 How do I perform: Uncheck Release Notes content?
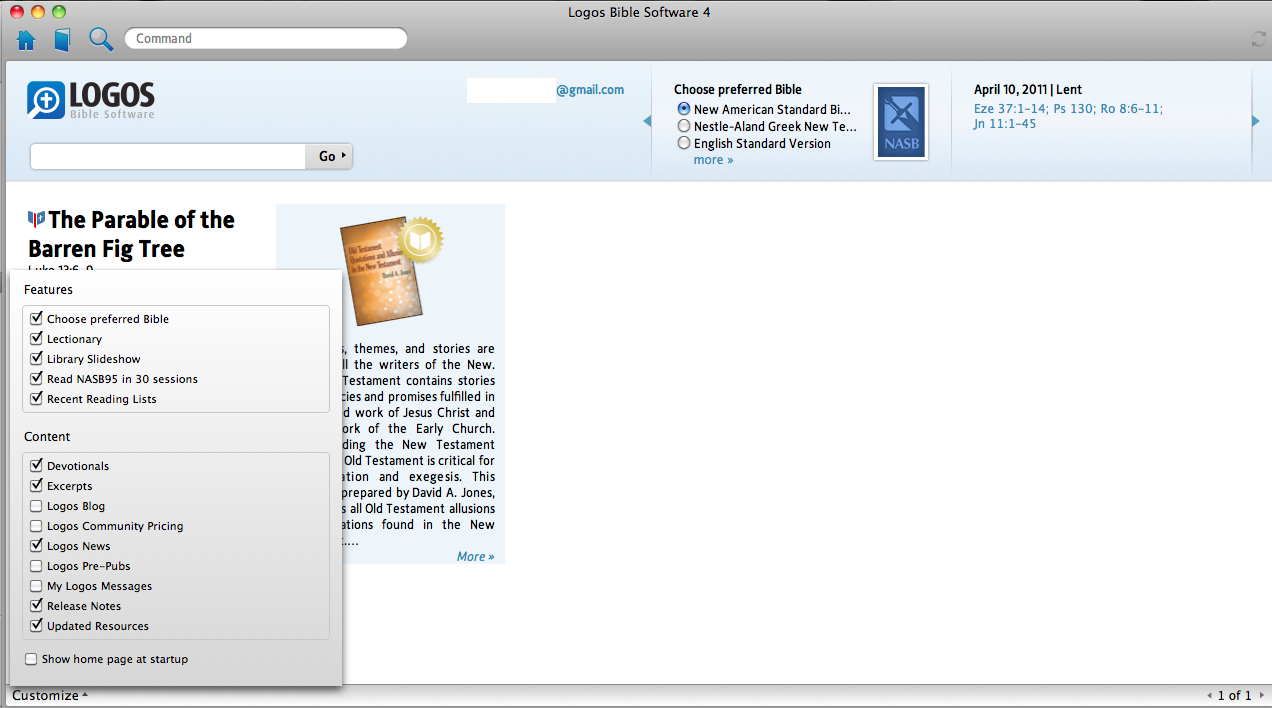(x=37, y=606)
